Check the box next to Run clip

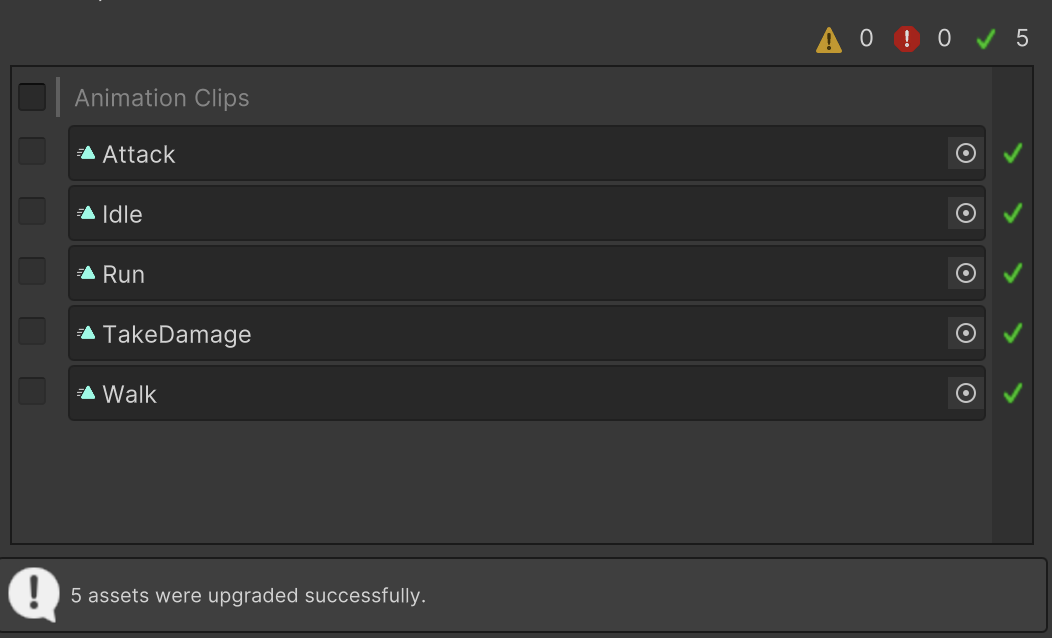(32, 271)
